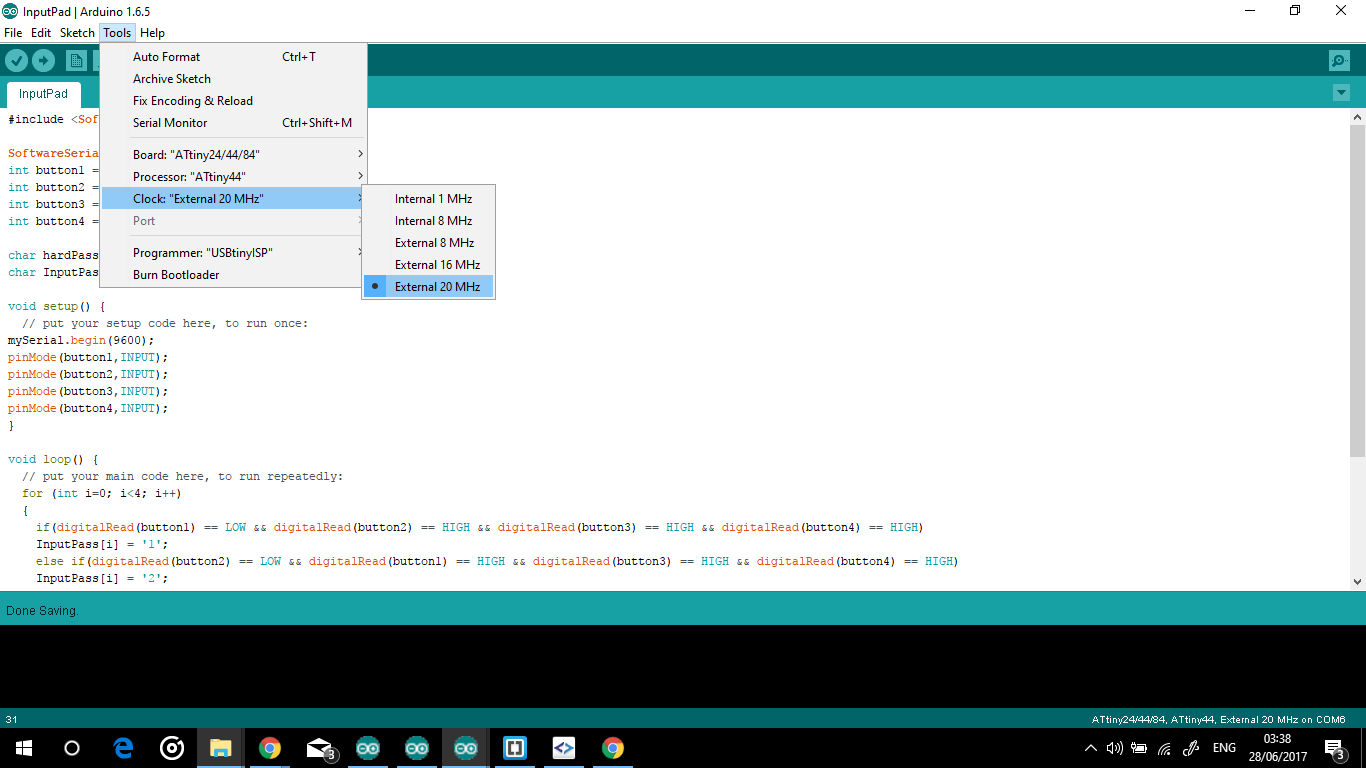Click the code line "InputPass[i] = '2';"

pyautogui.click(x=102, y=578)
